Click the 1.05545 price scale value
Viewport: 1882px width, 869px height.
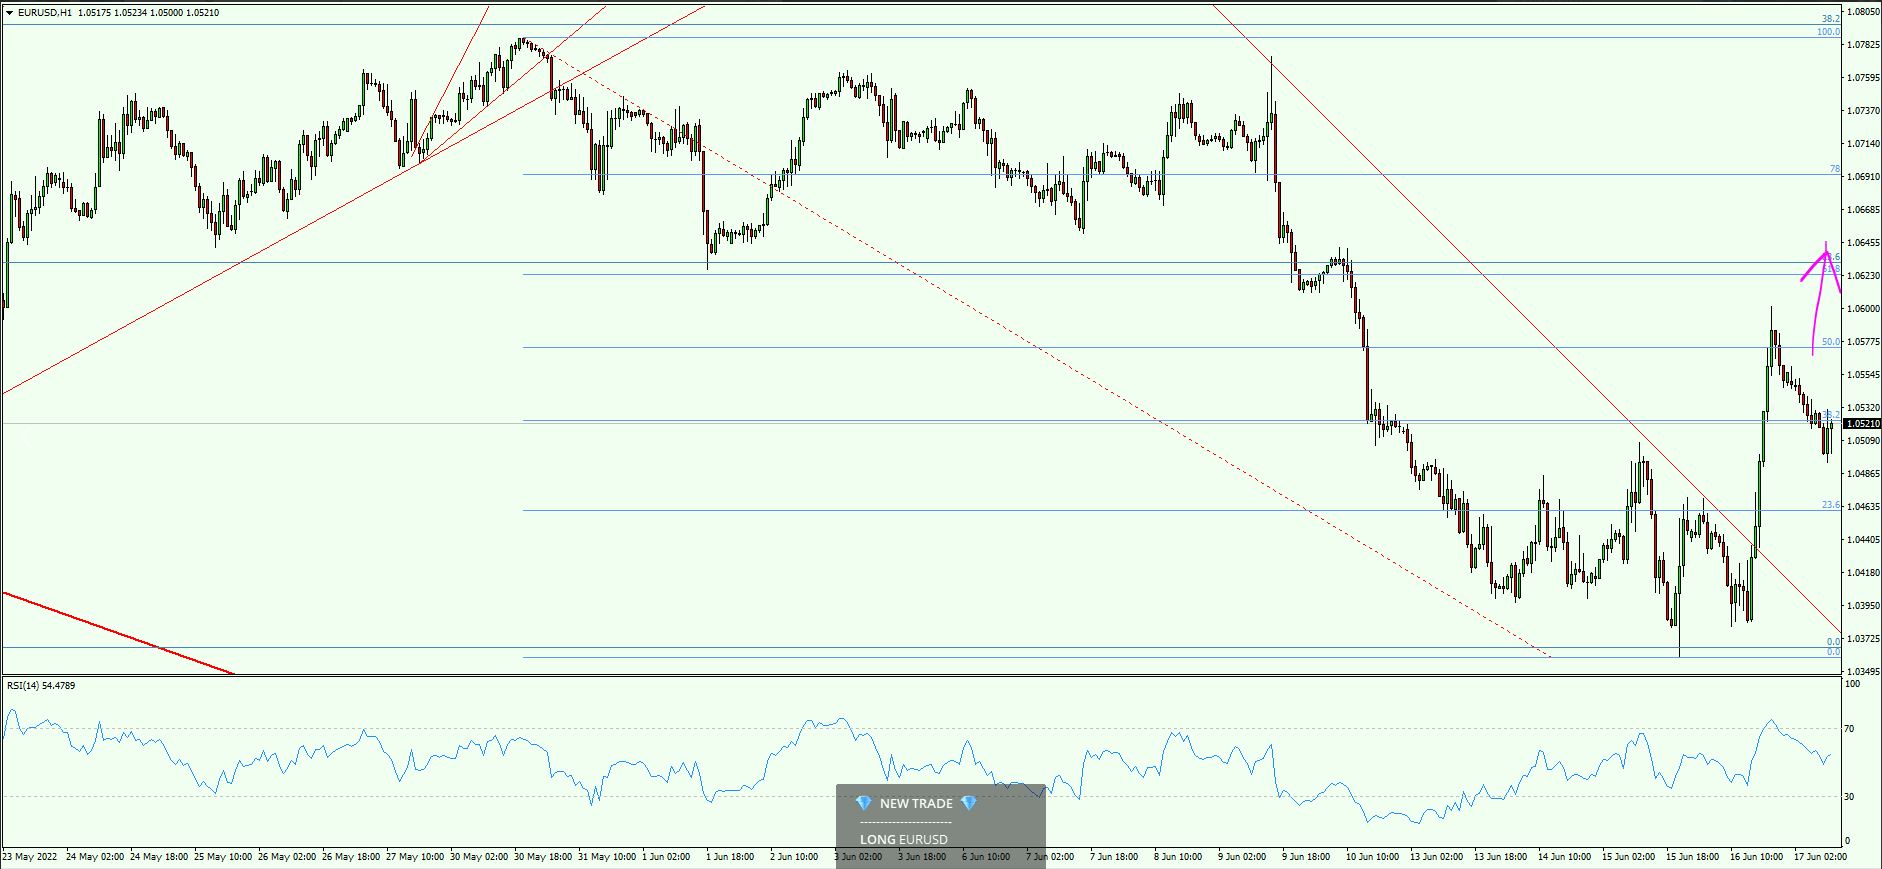1863,375
